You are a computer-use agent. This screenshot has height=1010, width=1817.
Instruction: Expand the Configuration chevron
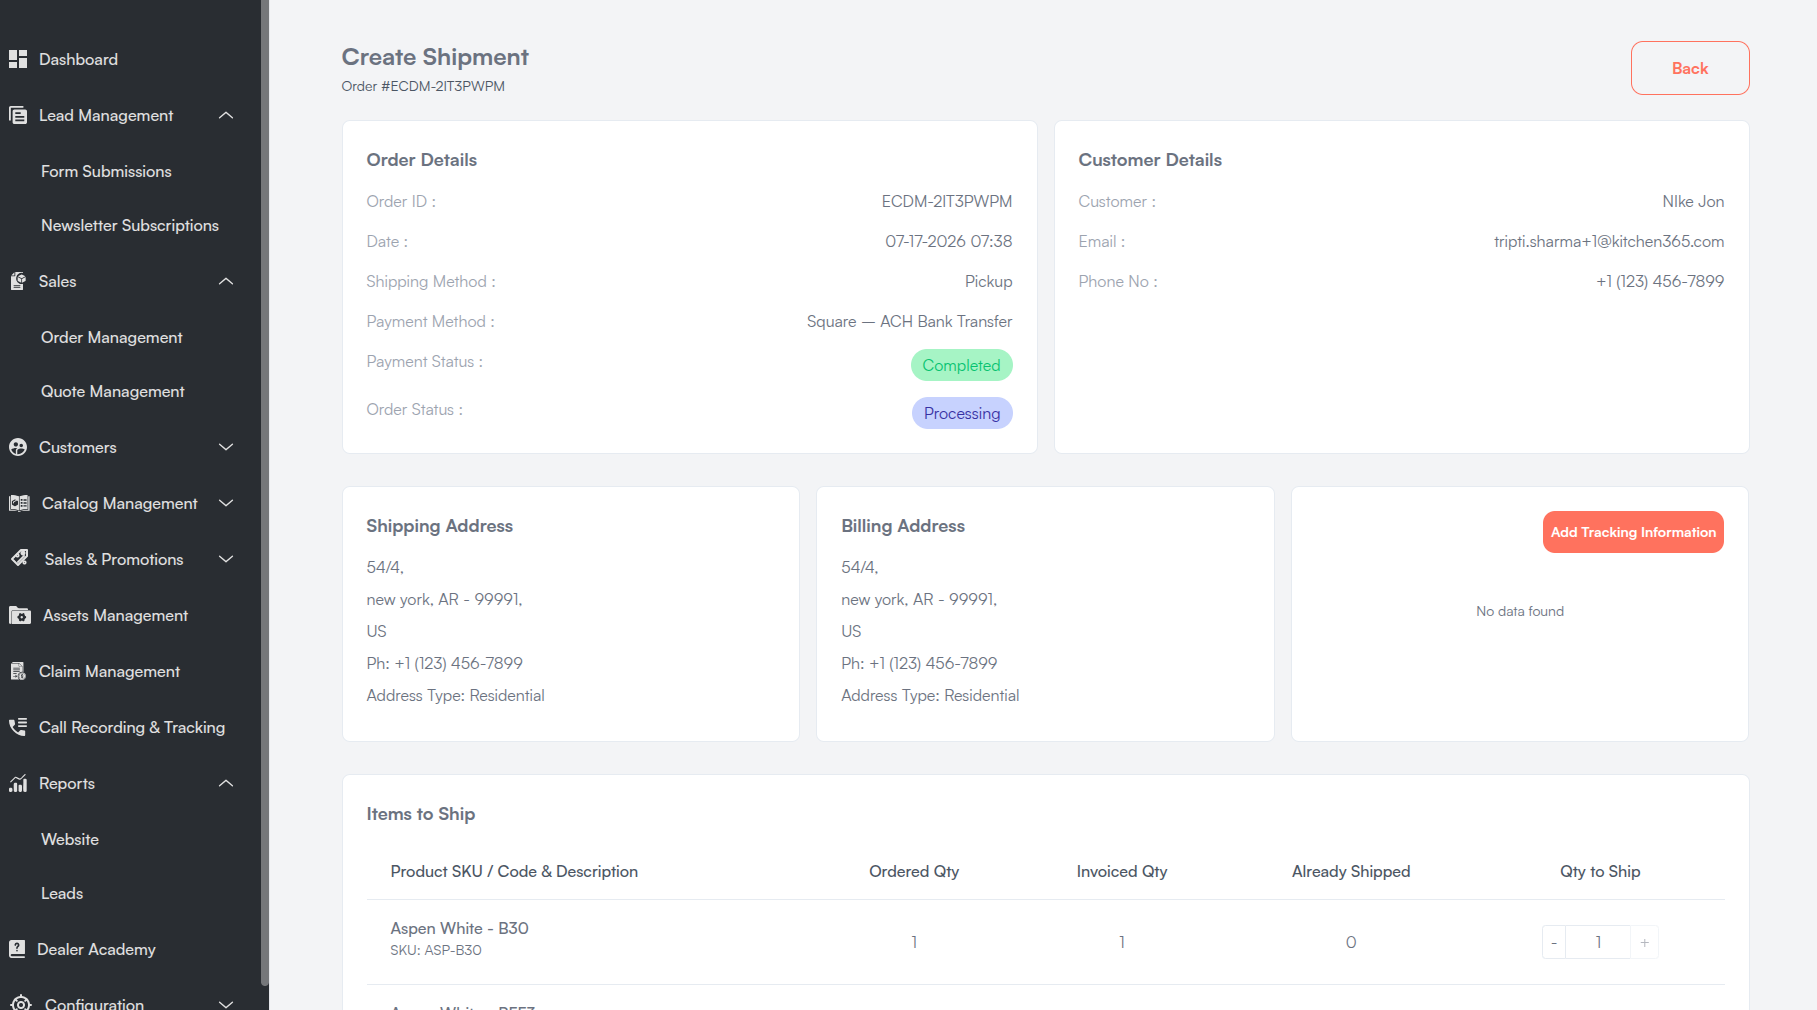coord(226,1003)
